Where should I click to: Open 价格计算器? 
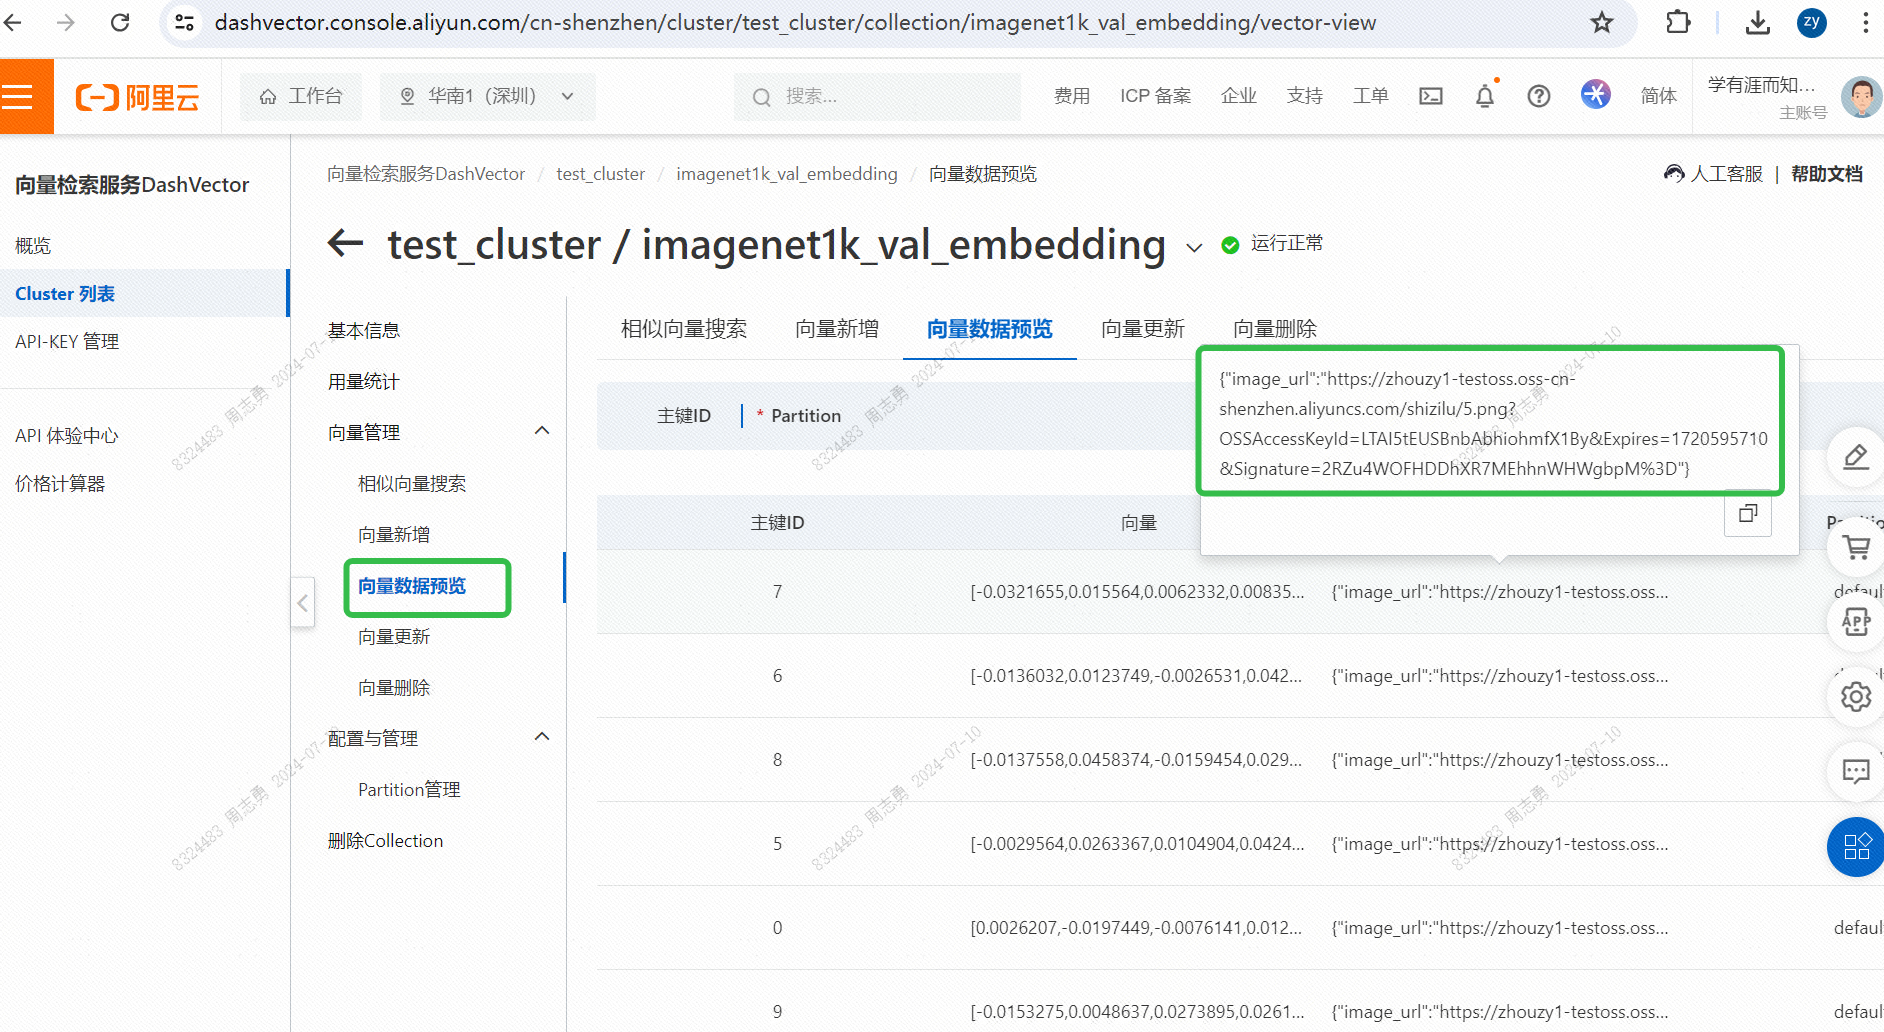point(60,484)
